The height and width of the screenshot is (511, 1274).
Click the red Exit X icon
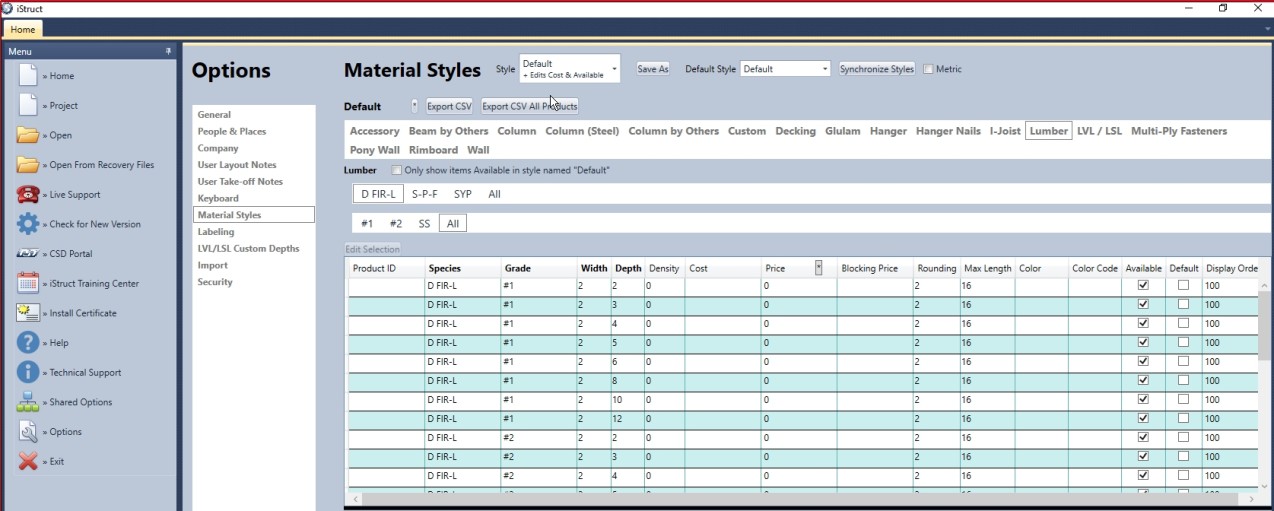click(28, 461)
